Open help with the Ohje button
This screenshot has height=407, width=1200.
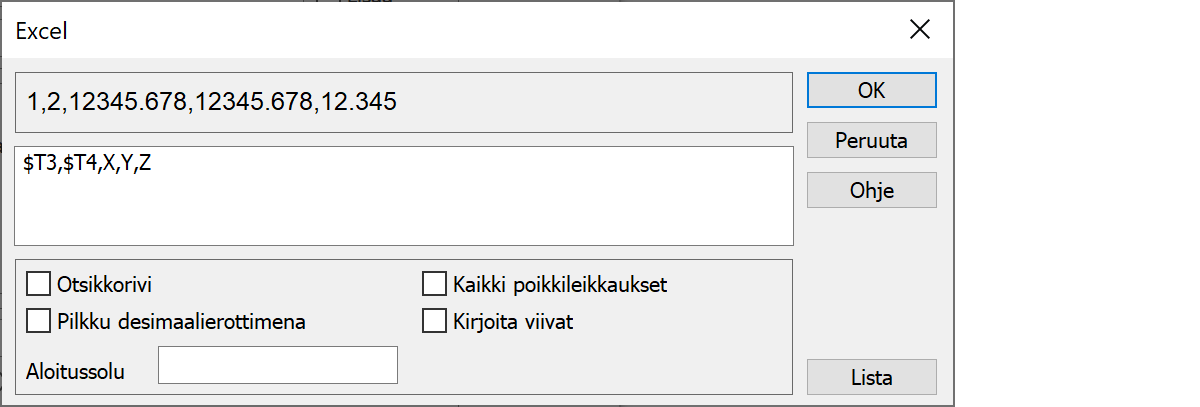[x=871, y=190]
